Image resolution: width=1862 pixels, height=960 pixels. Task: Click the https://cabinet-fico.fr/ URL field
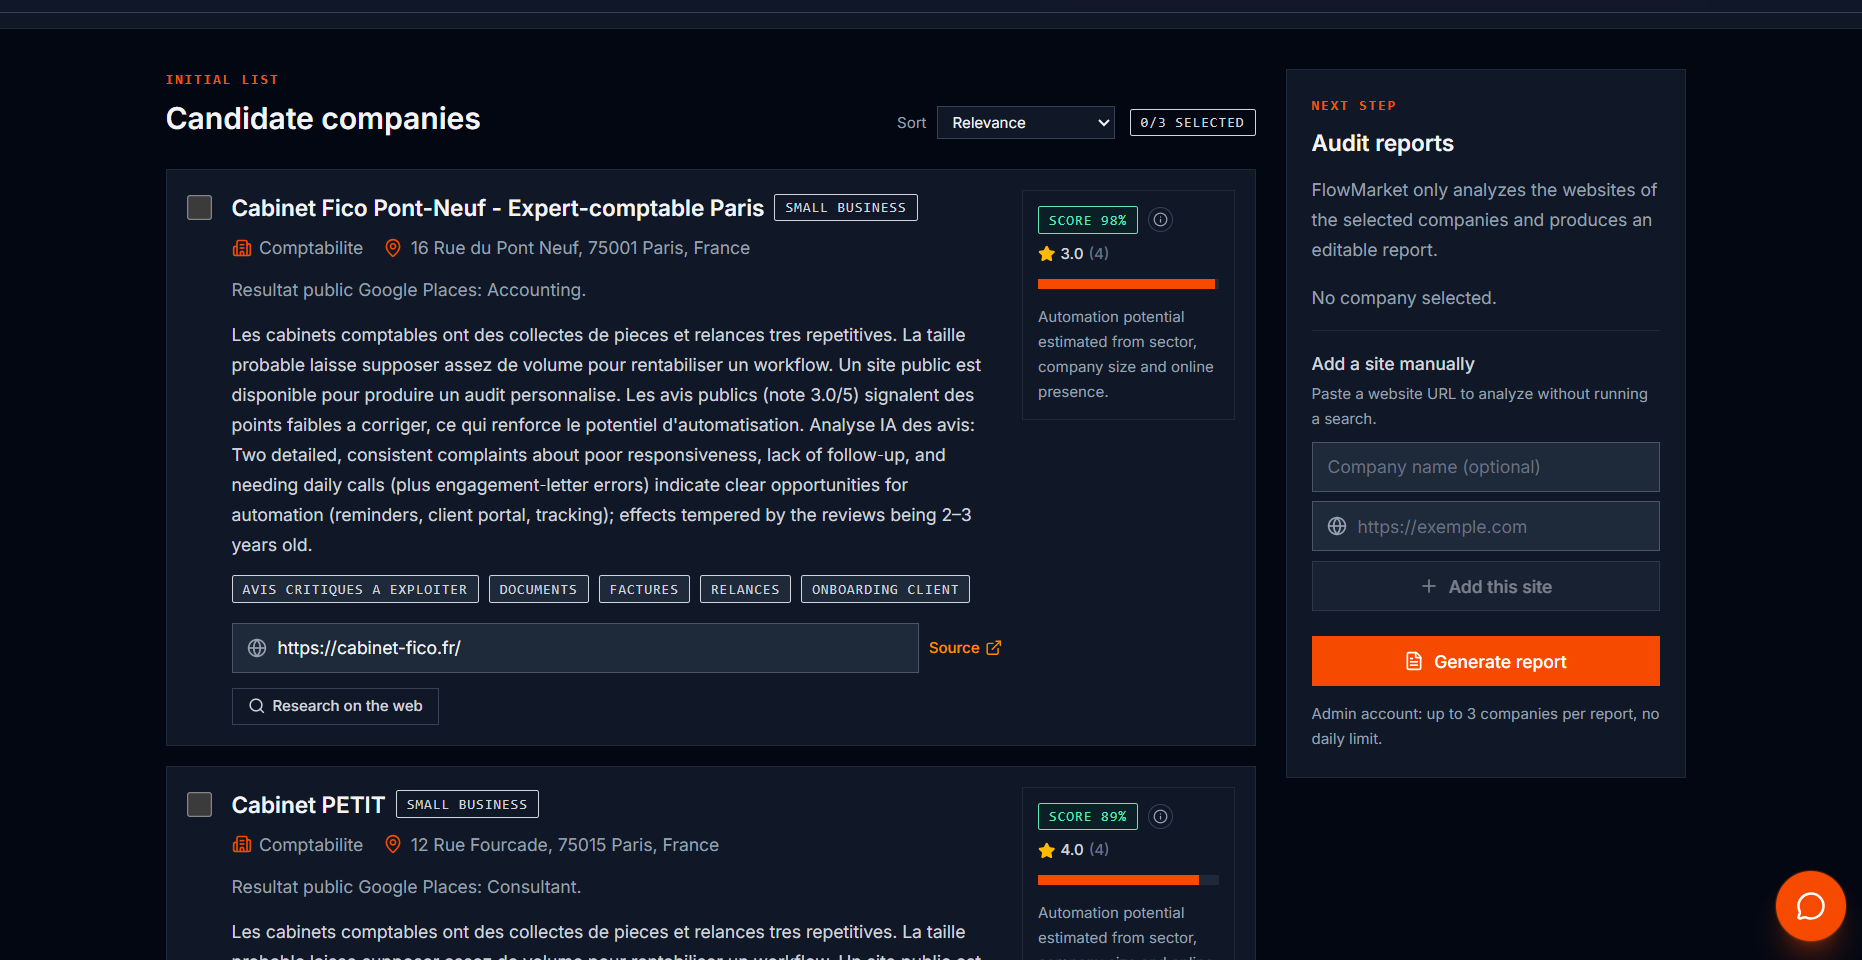[575, 648]
